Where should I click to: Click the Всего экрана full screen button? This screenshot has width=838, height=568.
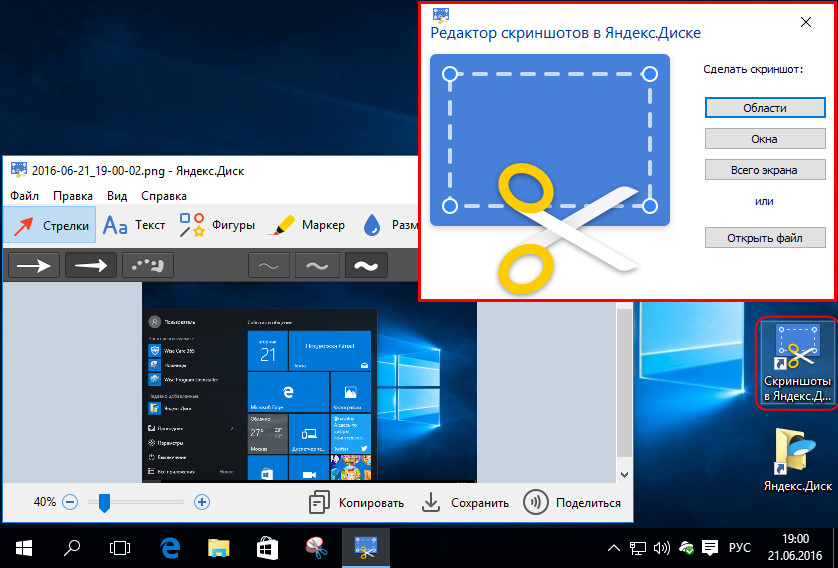[x=765, y=170]
